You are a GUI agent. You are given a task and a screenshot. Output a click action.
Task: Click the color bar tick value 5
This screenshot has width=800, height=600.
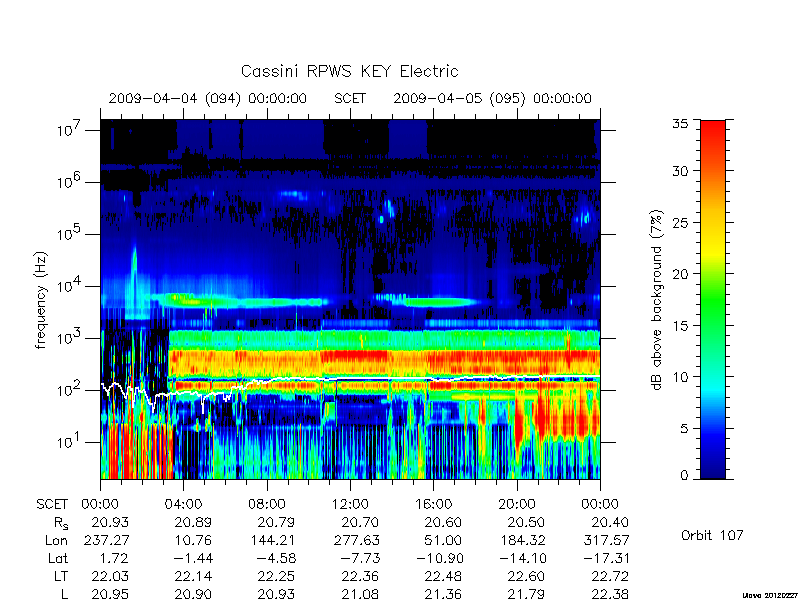point(684,428)
